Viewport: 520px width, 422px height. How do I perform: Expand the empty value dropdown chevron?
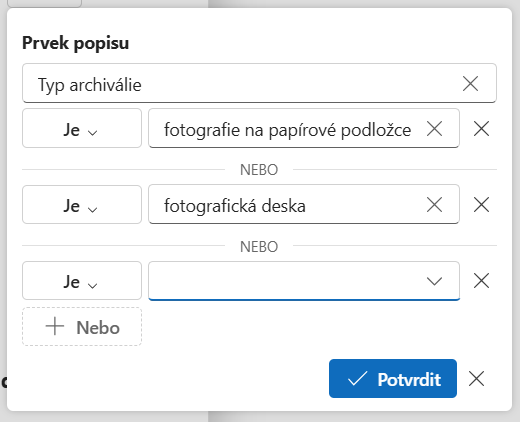pos(434,281)
